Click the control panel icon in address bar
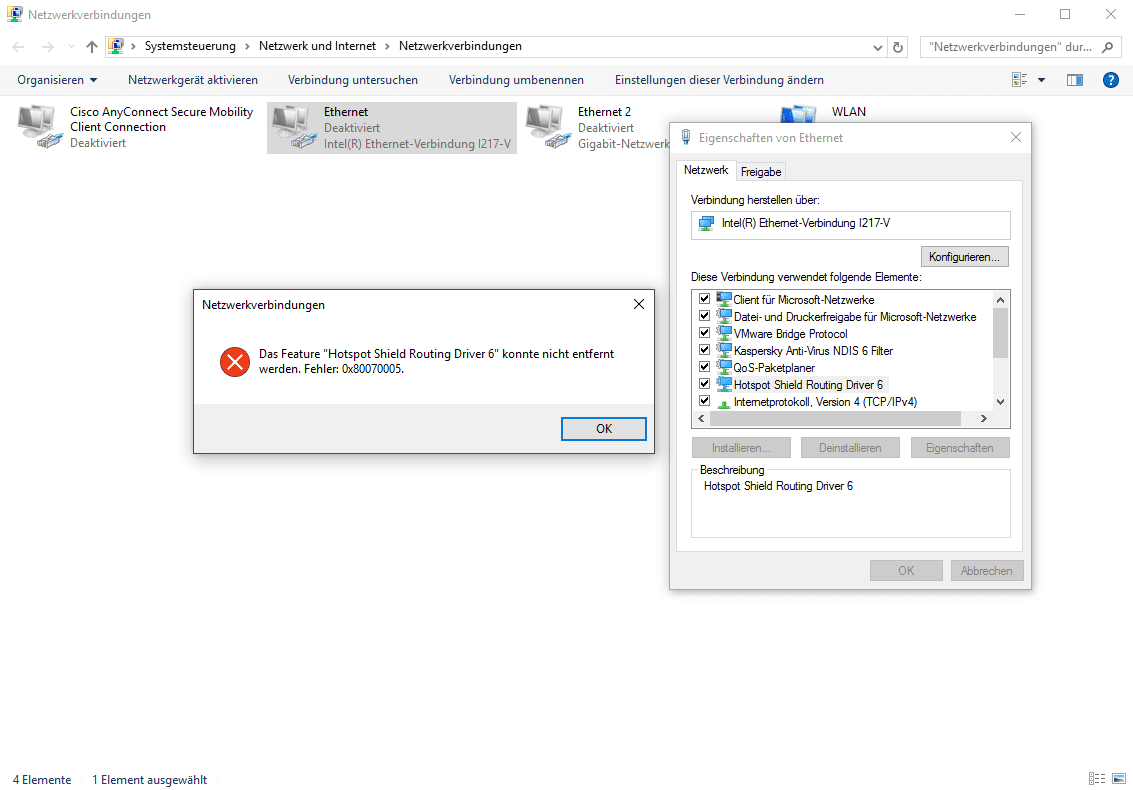Image resolution: width=1133 pixels, height=790 pixels. click(116, 46)
